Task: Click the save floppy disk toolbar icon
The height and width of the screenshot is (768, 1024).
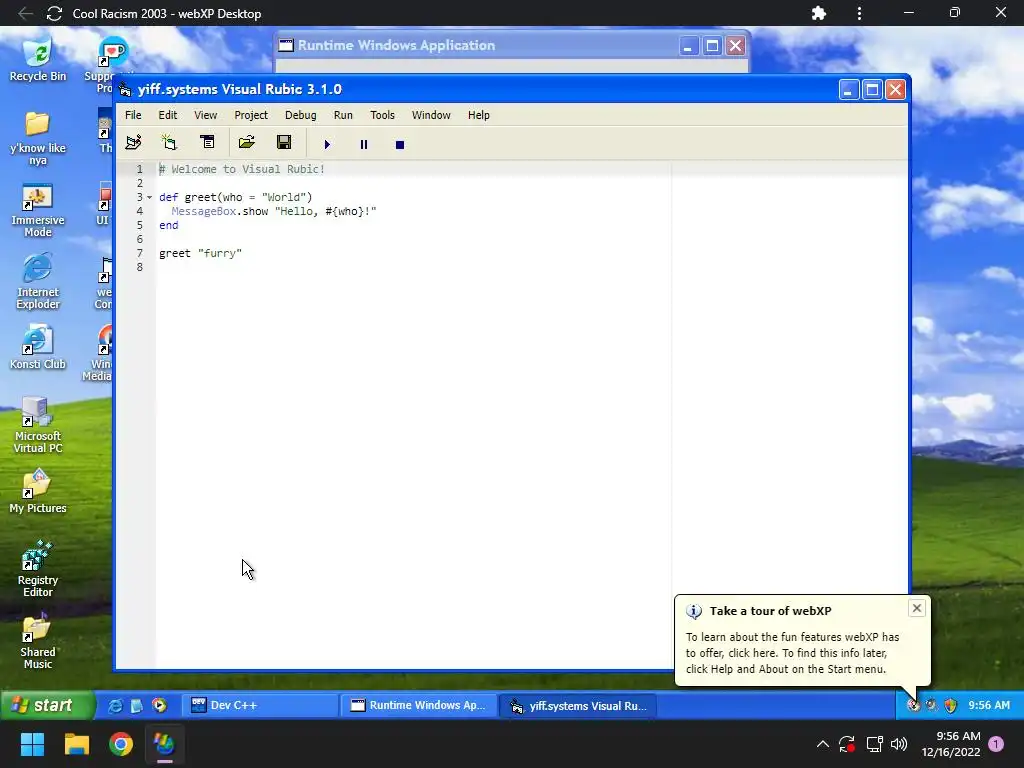Action: [x=284, y=142]
